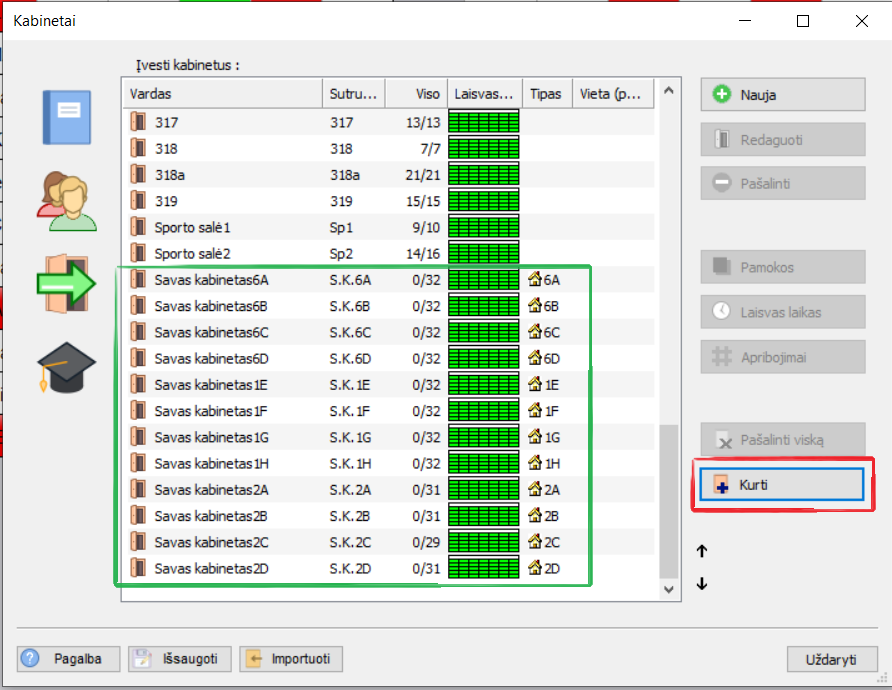Click the green availability grid for room 317

pos(484,123)
